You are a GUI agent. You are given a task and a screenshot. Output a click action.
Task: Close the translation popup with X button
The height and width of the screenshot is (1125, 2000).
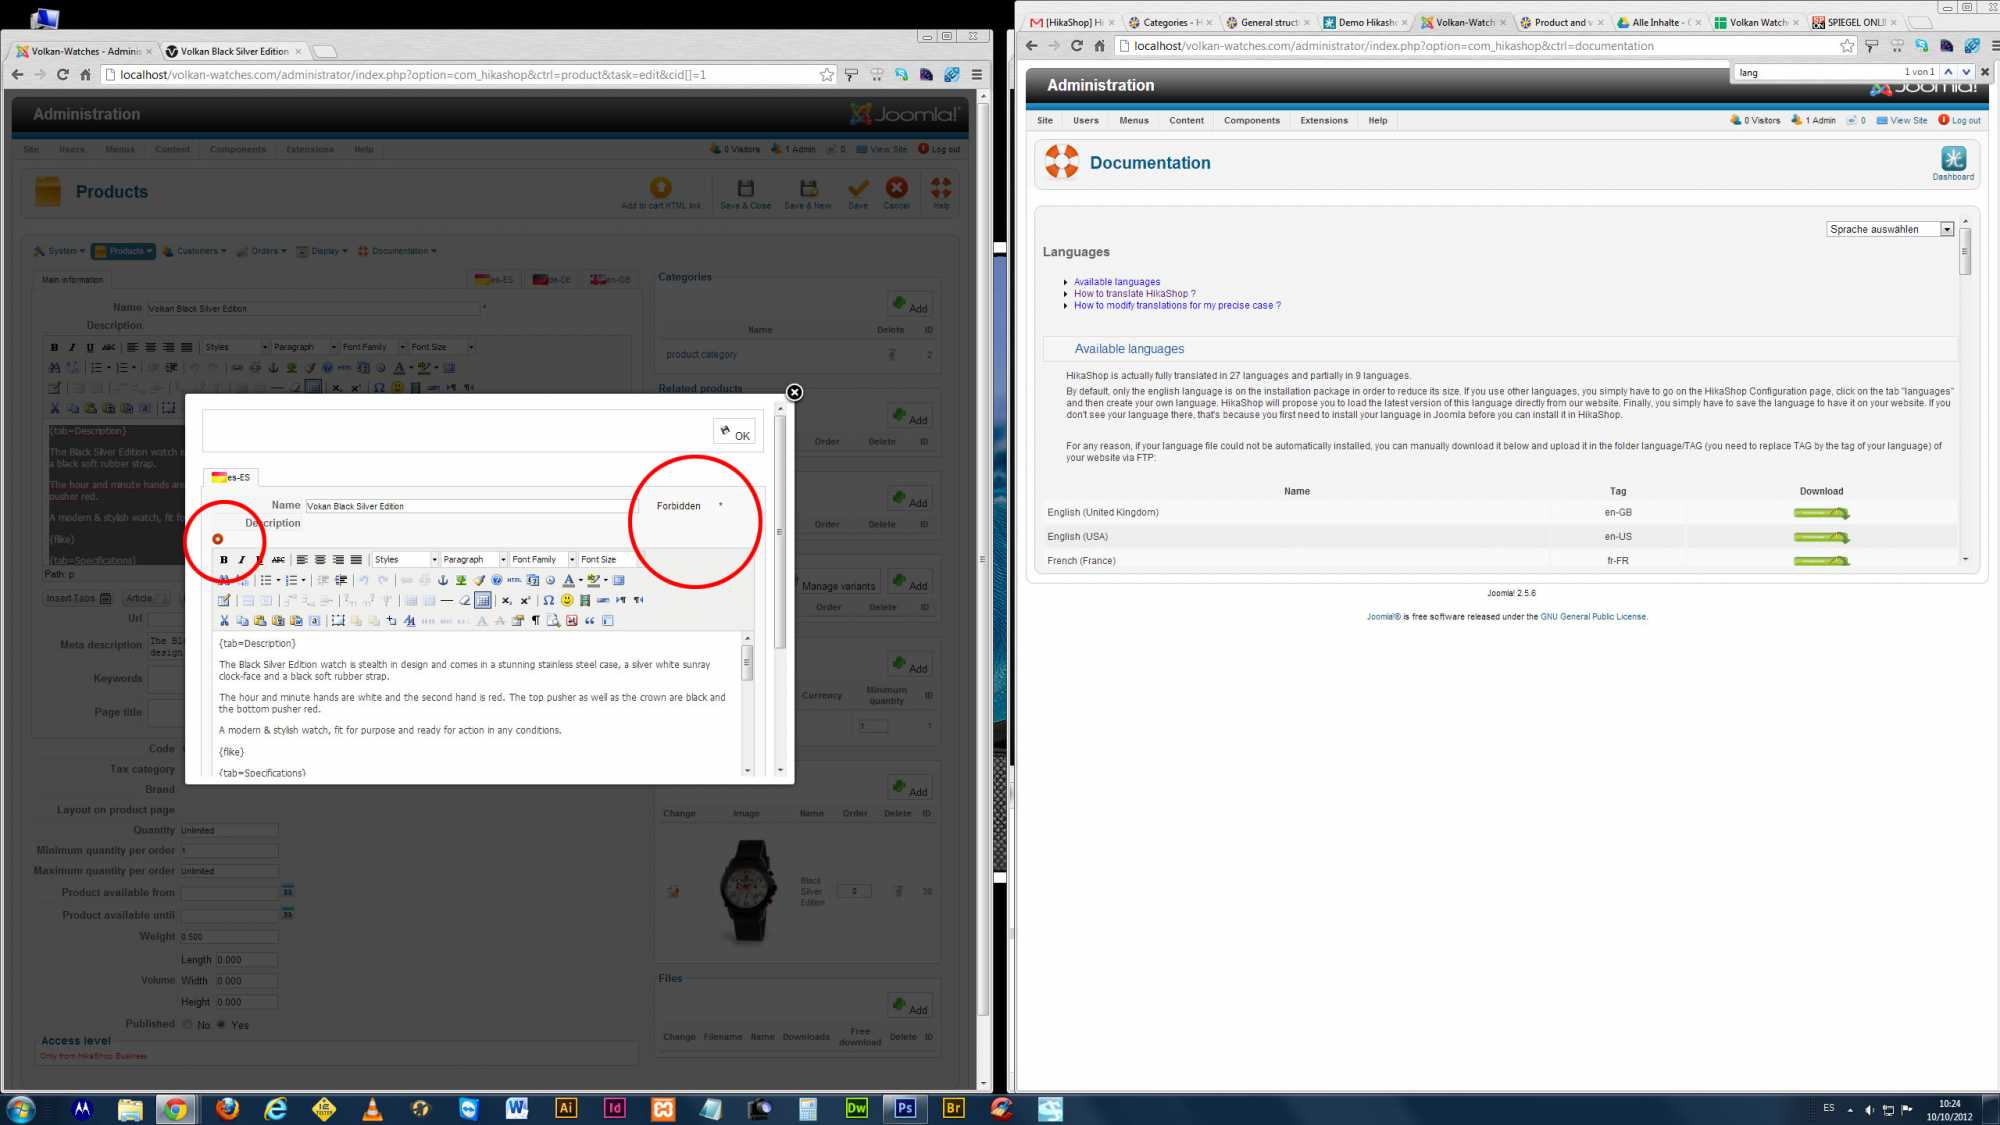(x=794, y=392)
